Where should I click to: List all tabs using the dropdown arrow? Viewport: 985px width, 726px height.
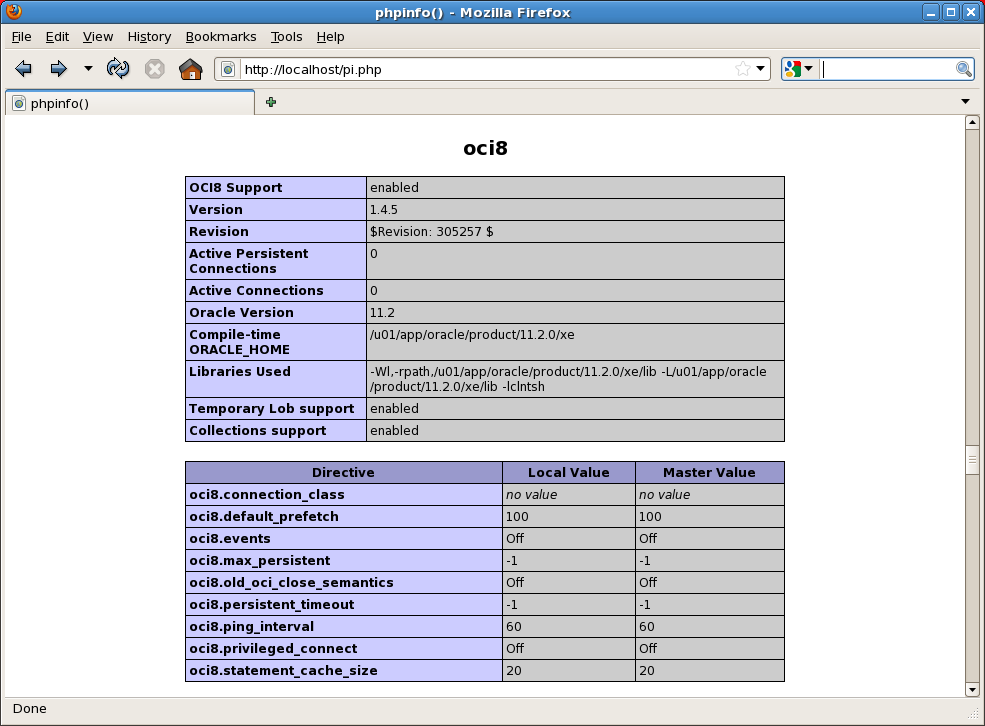[x=966, y=102]
